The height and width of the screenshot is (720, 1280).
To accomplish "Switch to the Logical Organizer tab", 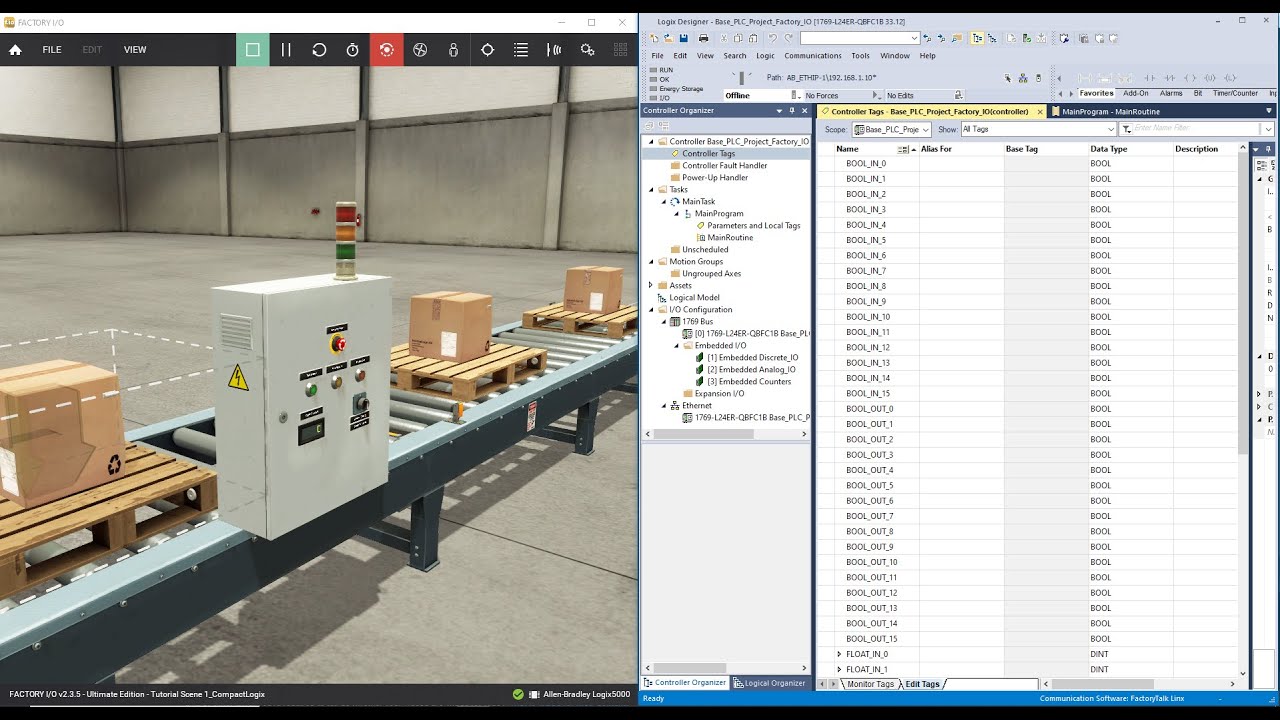I will point(769,683).
